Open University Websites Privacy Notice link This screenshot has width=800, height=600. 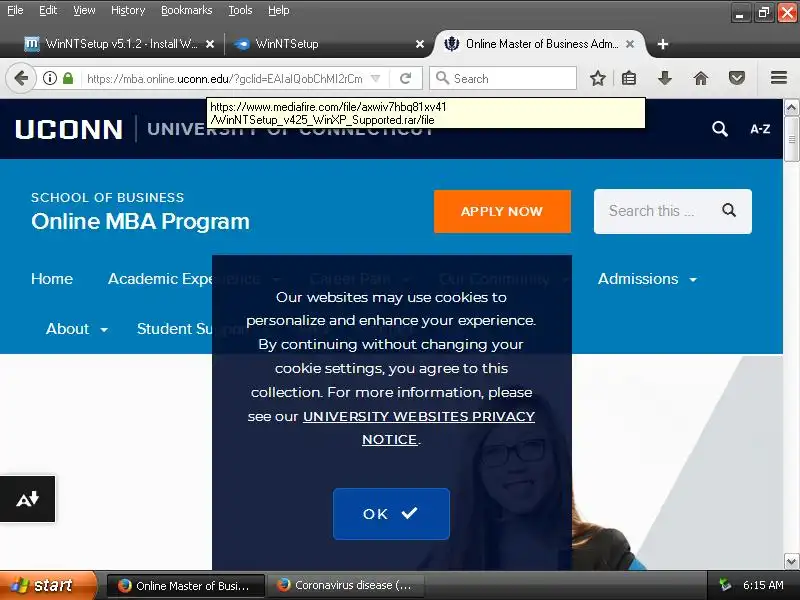pyautogui.click(x=418, y=428)
